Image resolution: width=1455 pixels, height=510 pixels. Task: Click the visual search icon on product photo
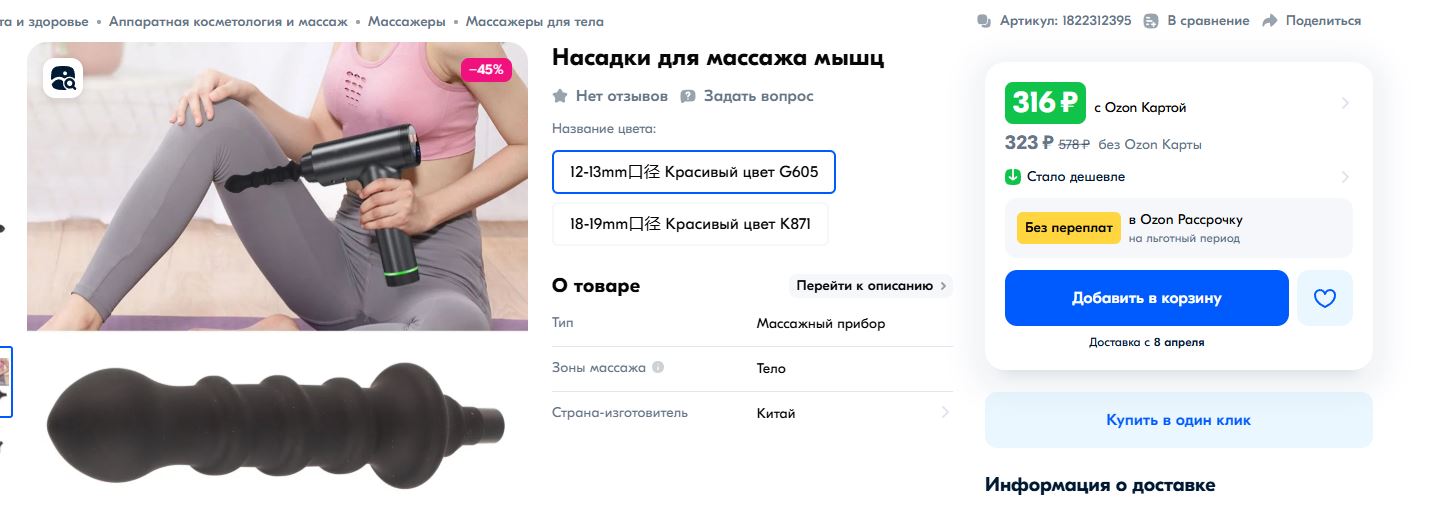tap(62, 78)
